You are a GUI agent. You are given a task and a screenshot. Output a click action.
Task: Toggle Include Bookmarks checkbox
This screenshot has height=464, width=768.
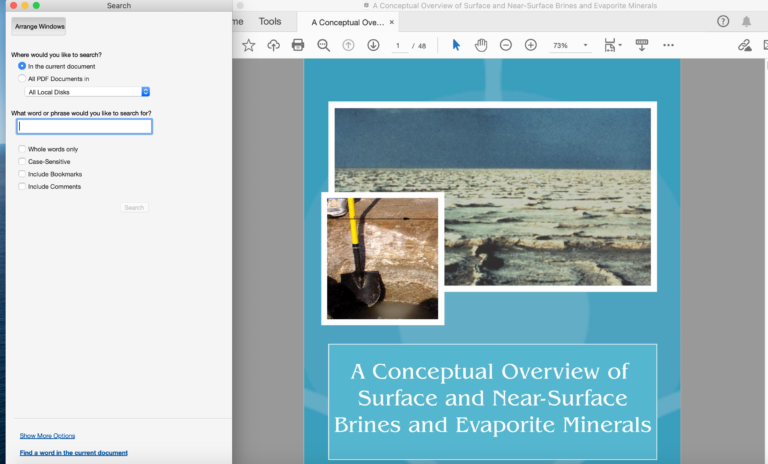pos(22,174)
